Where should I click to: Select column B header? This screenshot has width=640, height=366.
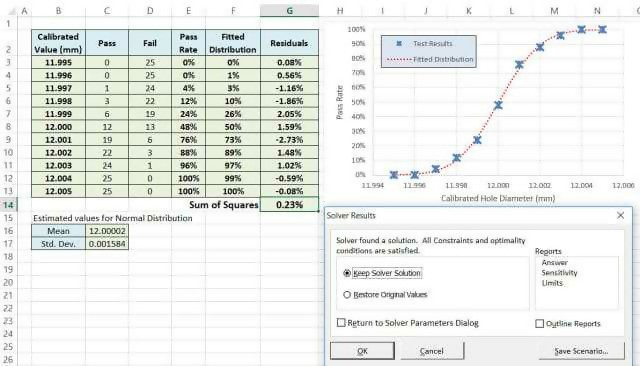click(58, 11)
